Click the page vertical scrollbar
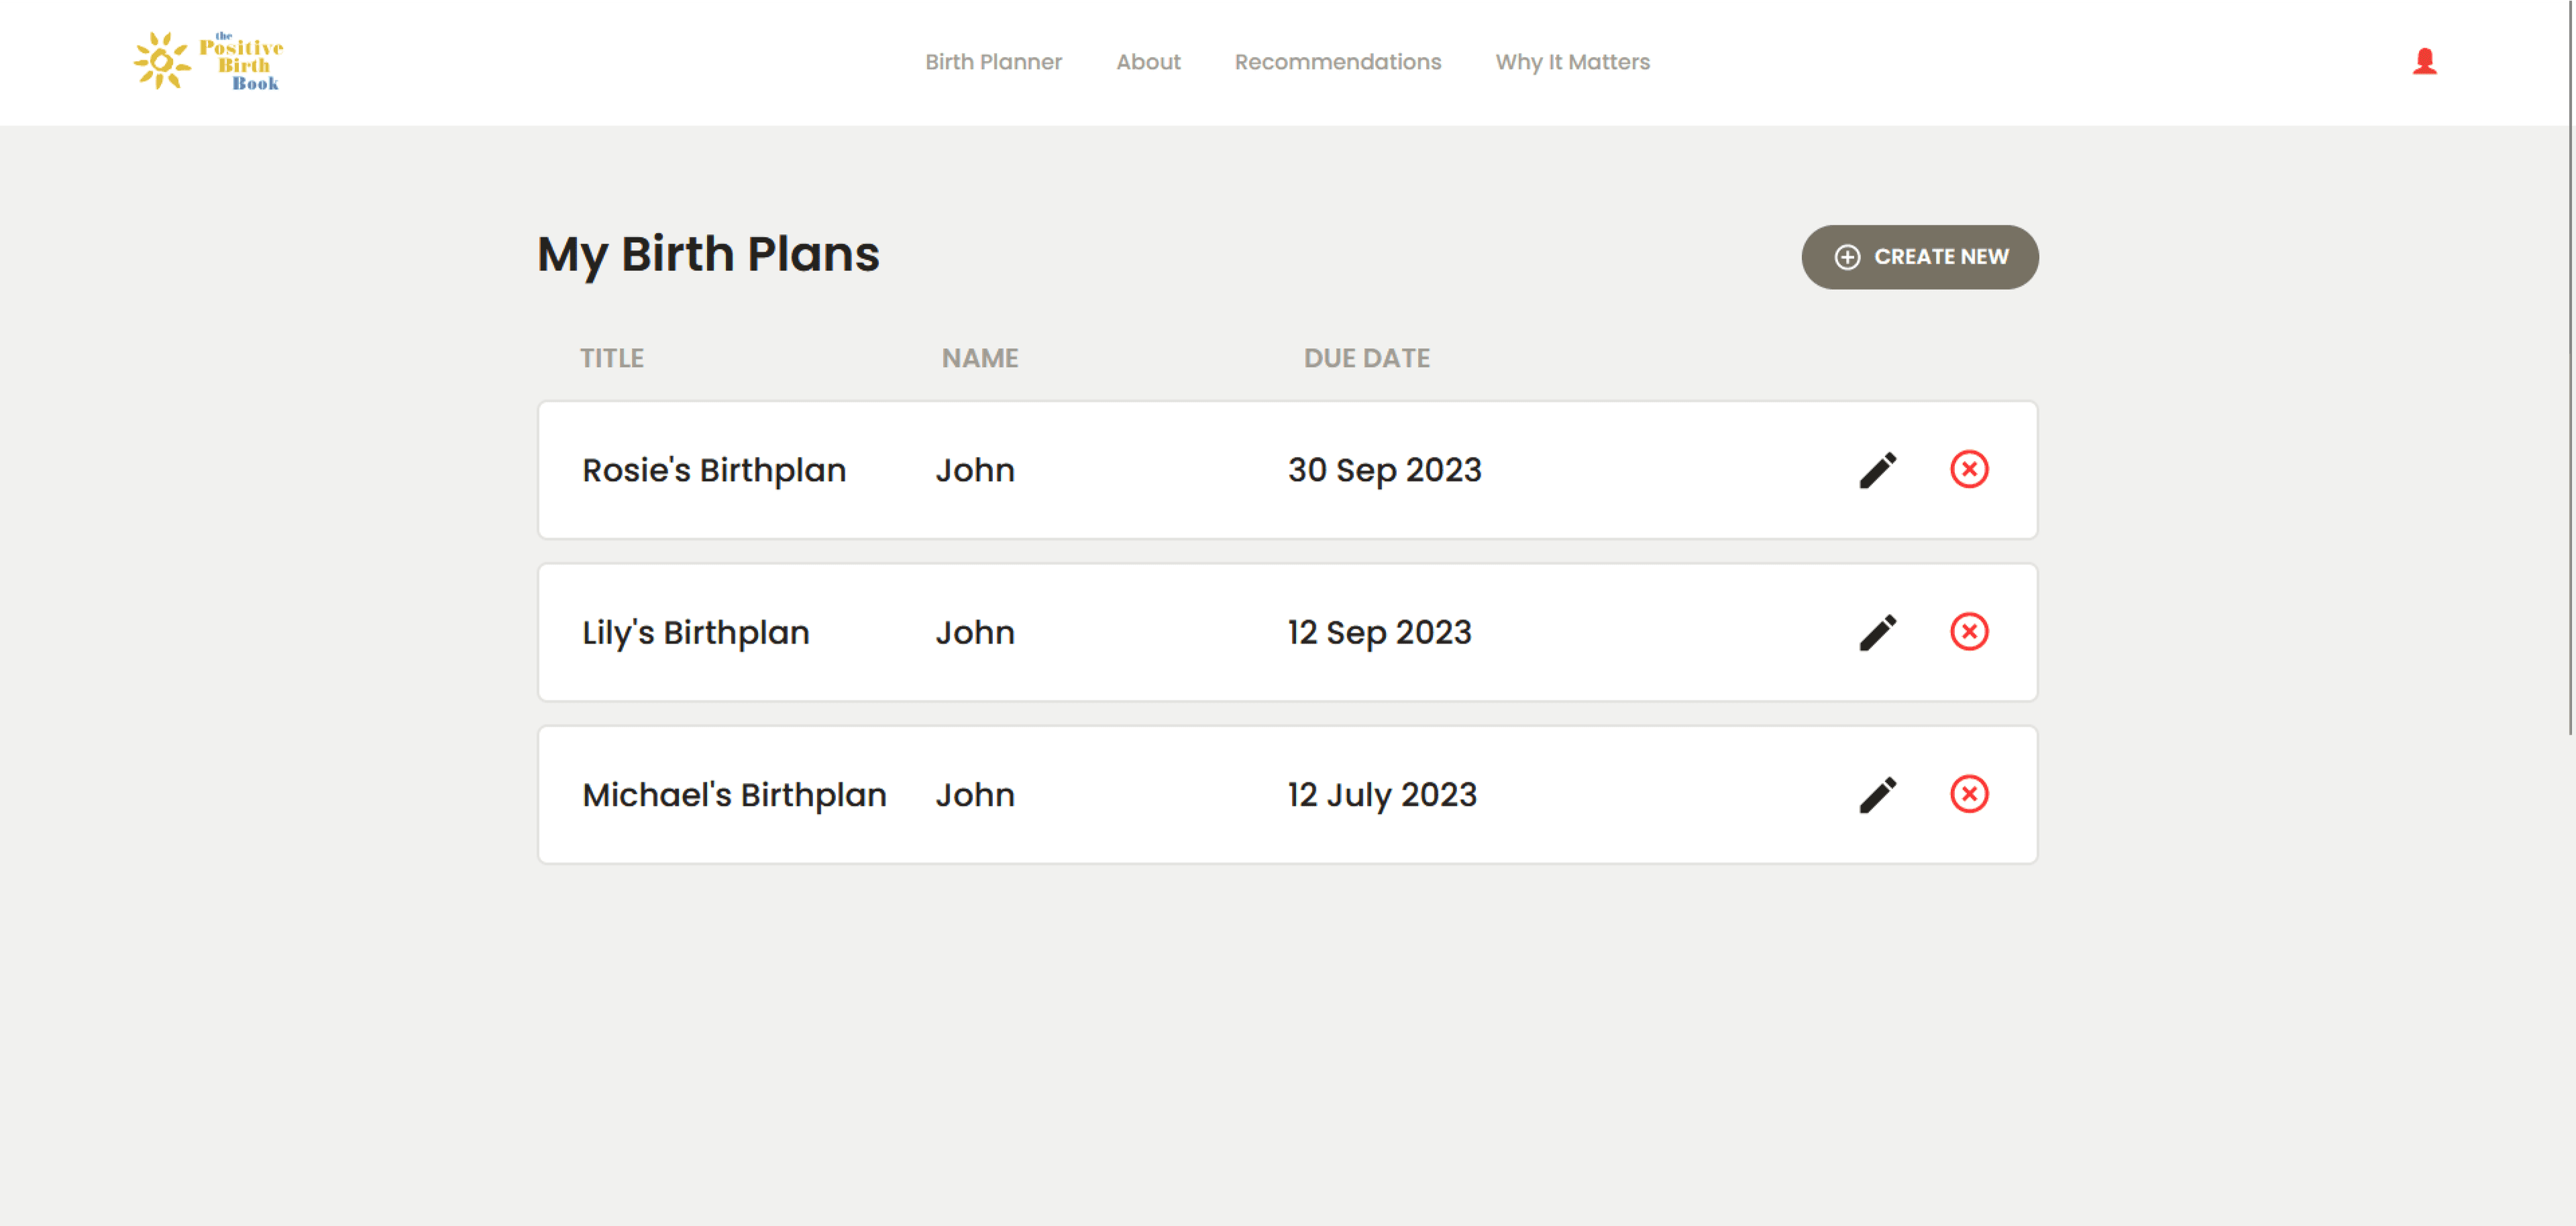Viewport: 2576px width, 1226px height. [2569, 400]
